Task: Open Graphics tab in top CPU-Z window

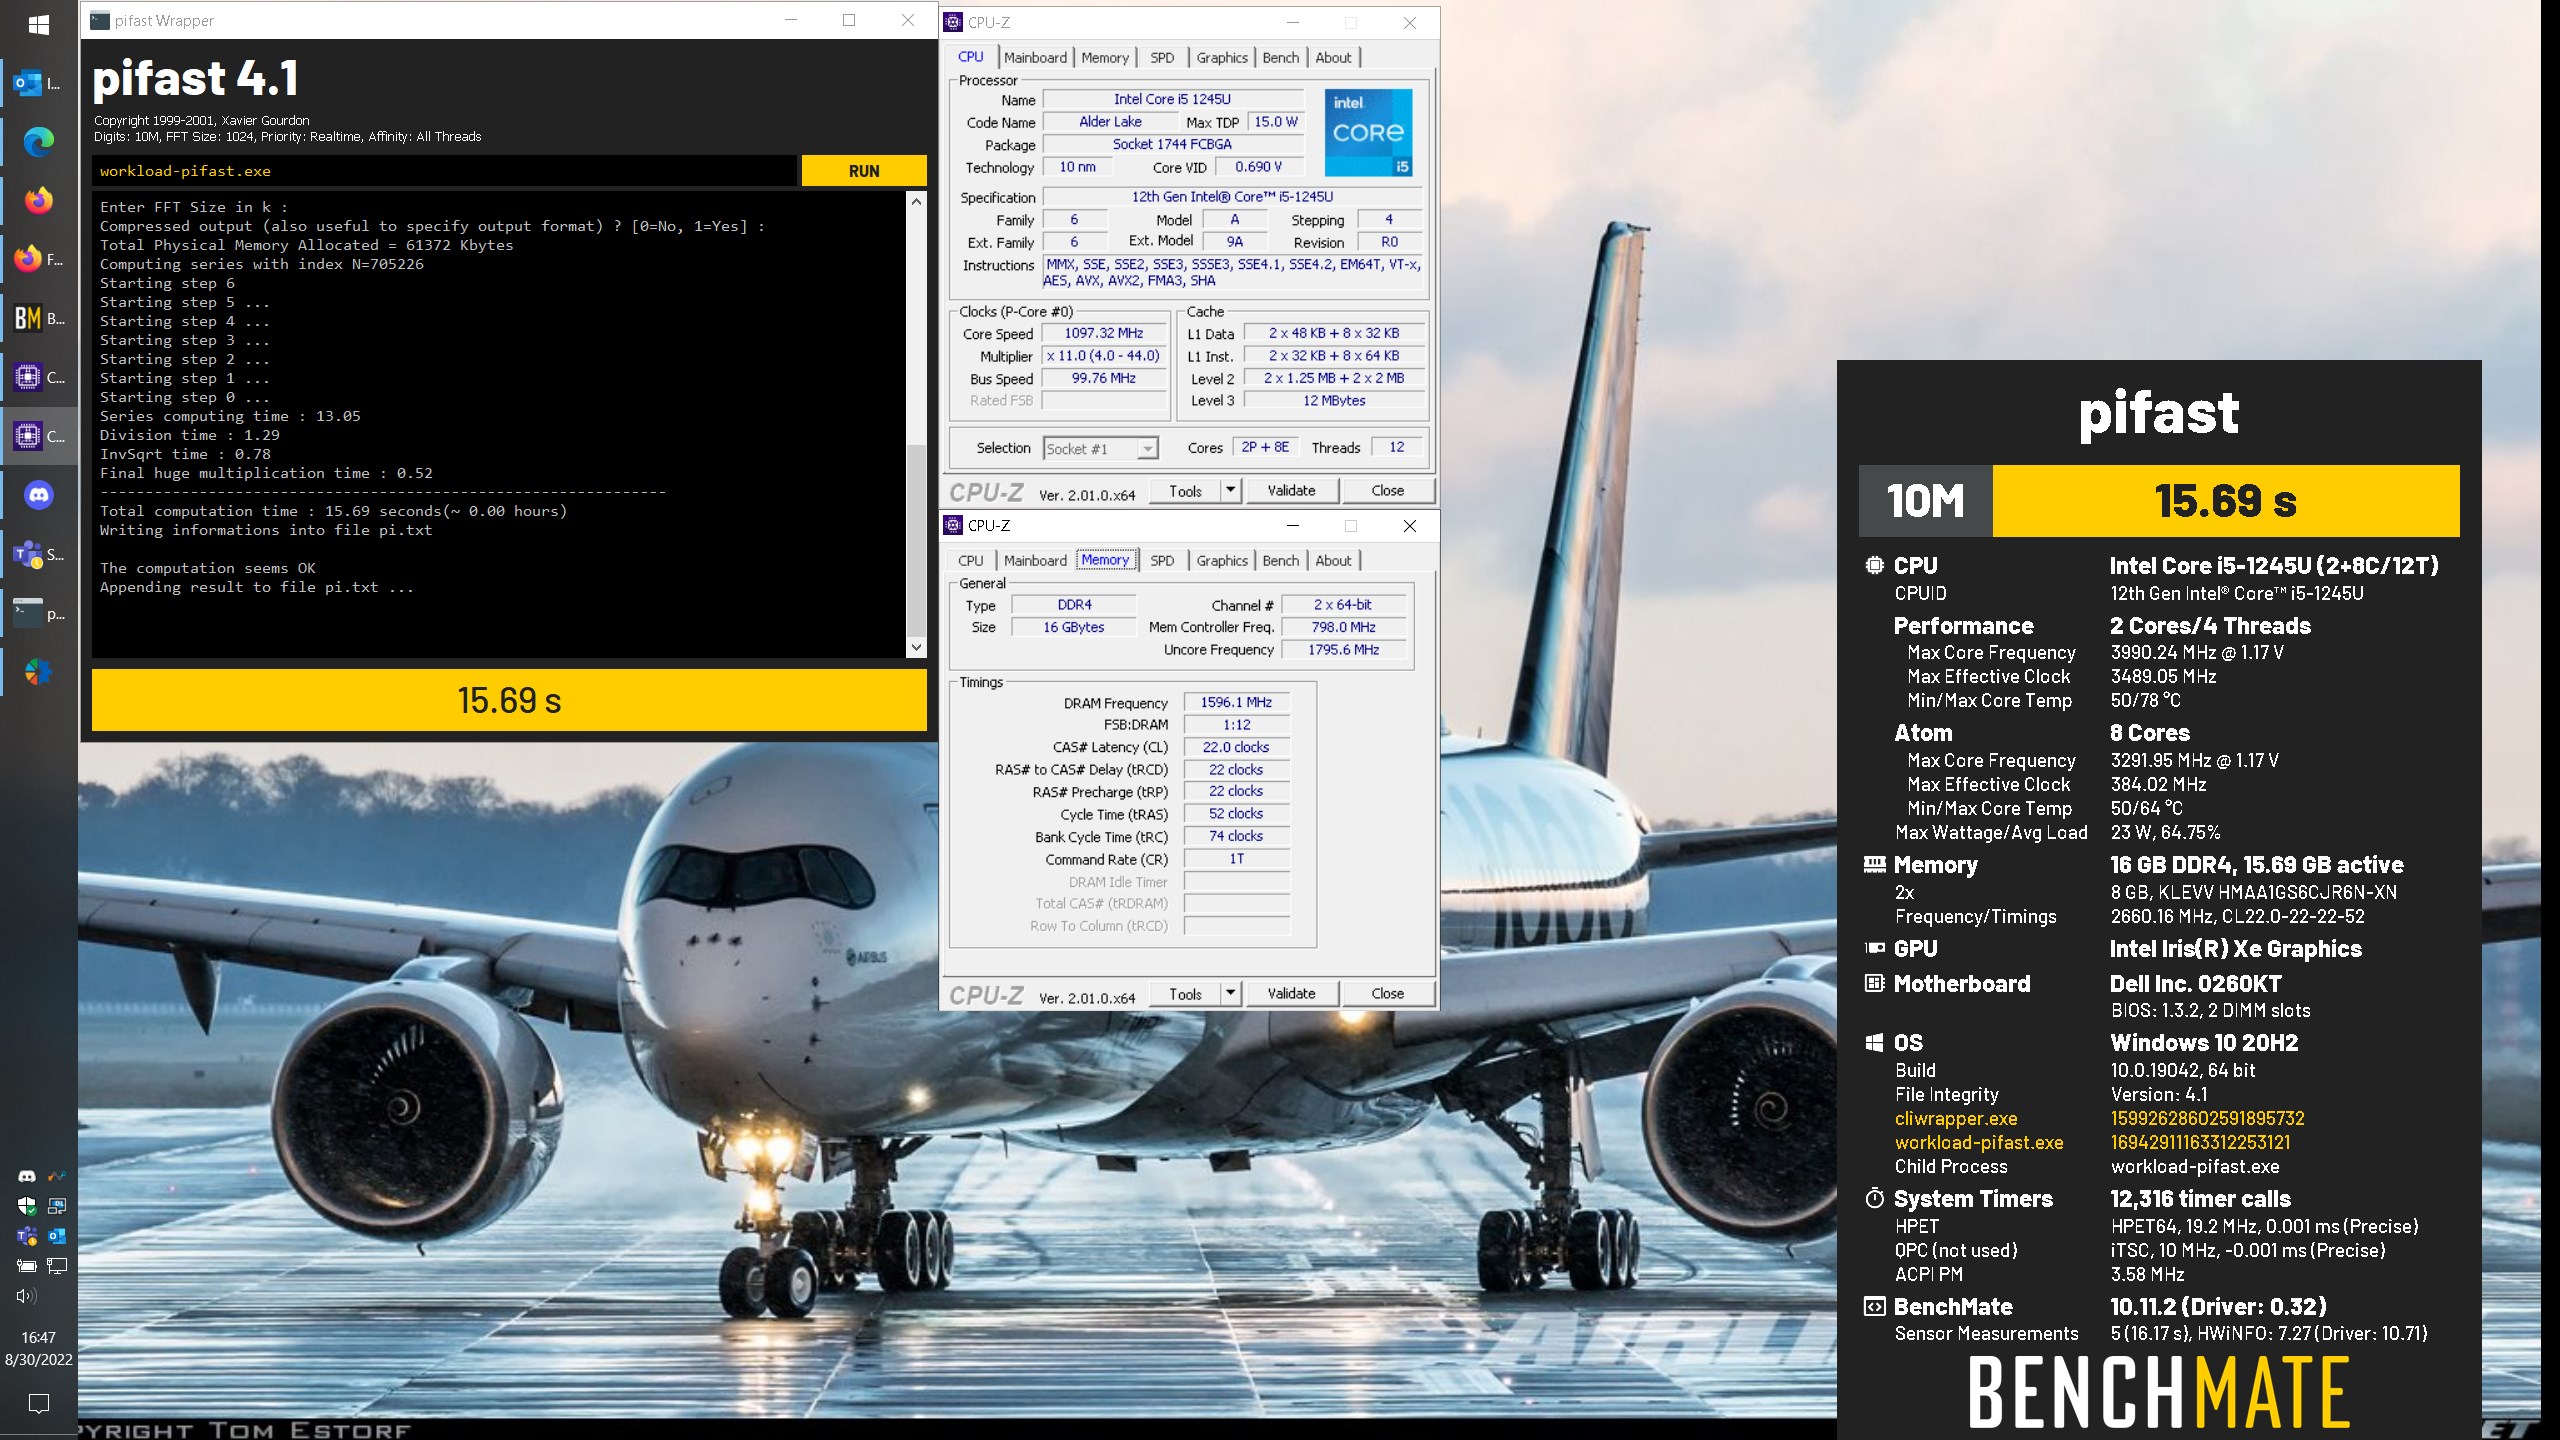Action: click(x=1222, y=58)
